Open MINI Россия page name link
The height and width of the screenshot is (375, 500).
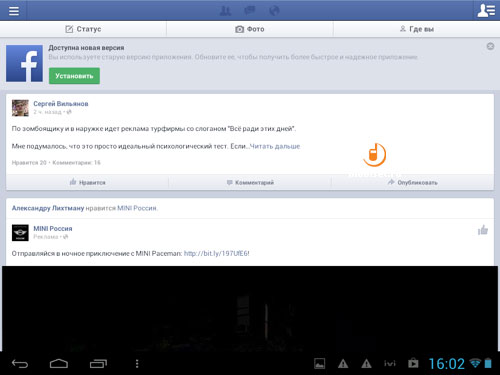53,228
